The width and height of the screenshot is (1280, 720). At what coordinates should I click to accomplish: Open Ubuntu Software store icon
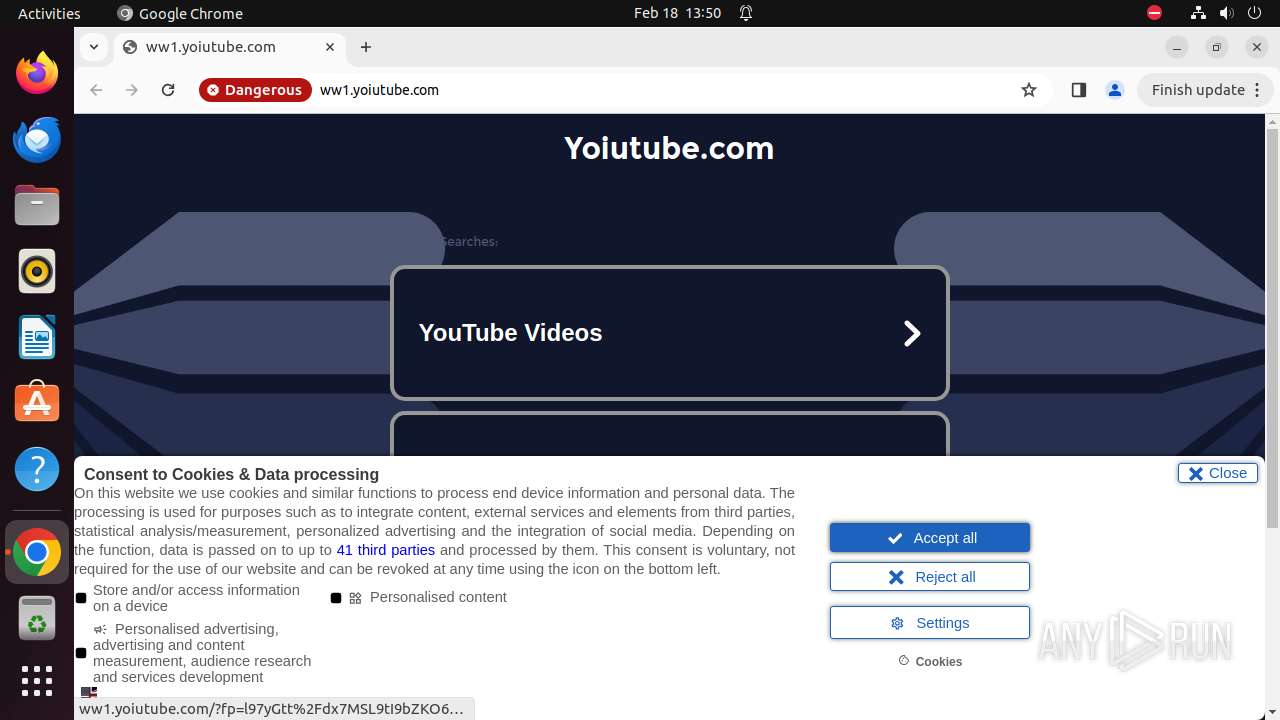pyautogui.click(x=37, y=403)
